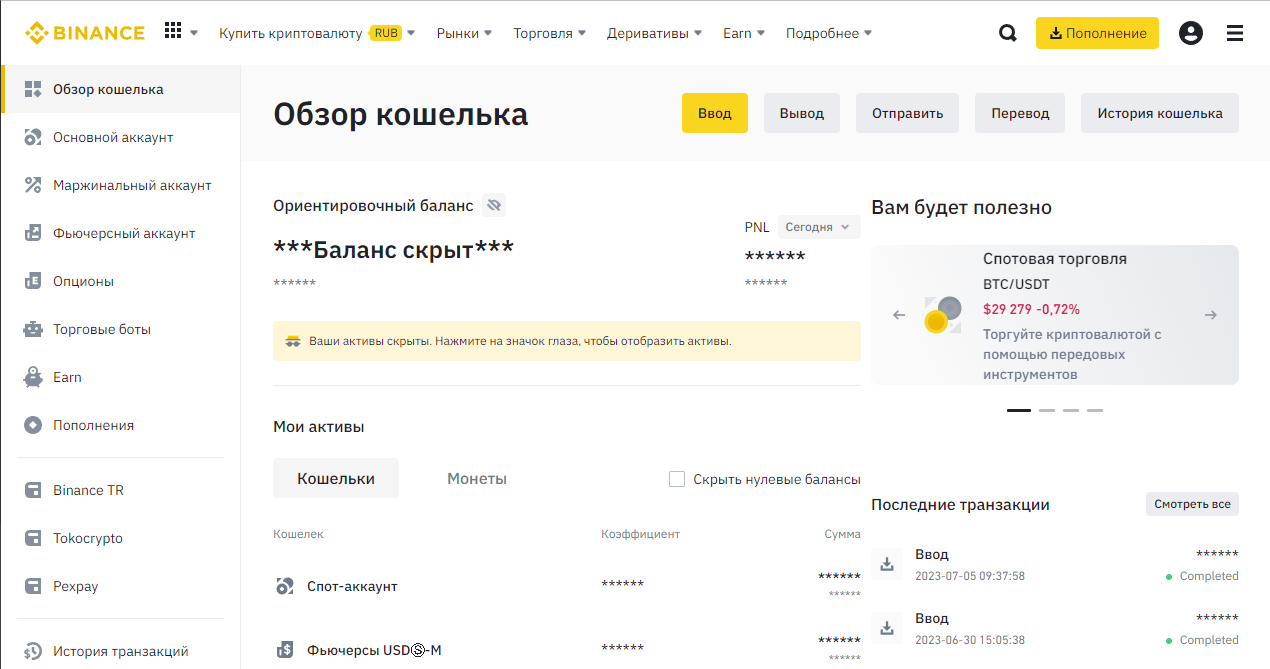Open the apps grid menu icon
1270x669 pixels.
(173, 32)
